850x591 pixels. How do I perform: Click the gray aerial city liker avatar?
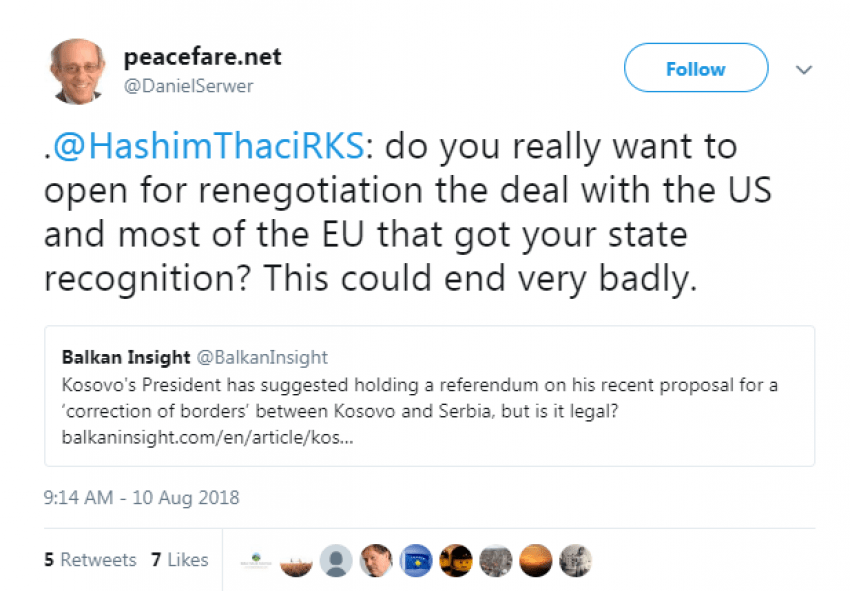point(494,560)
